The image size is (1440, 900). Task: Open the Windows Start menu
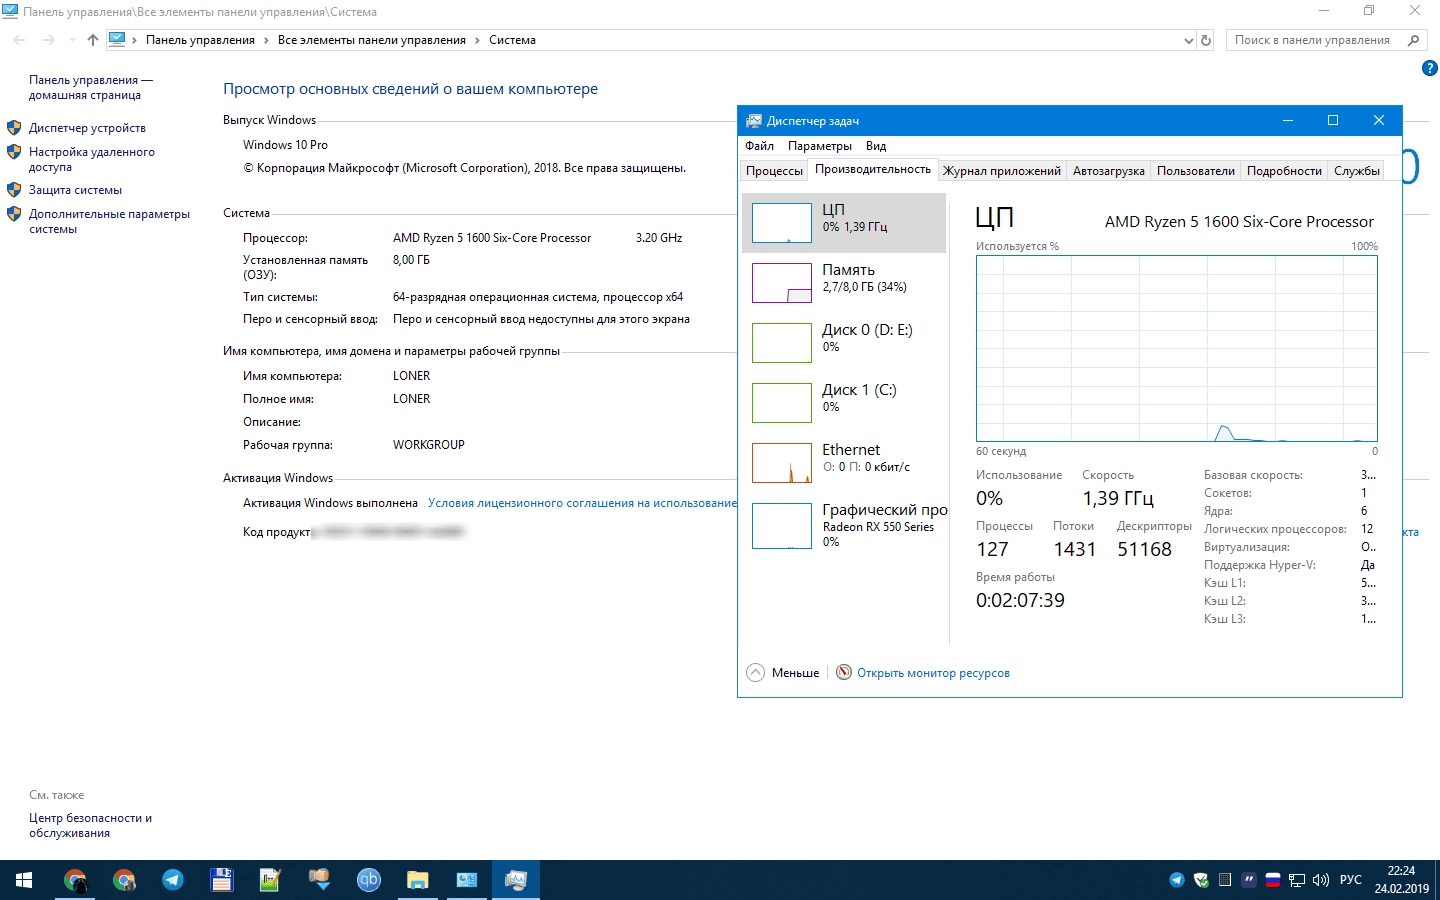point(24,880)
